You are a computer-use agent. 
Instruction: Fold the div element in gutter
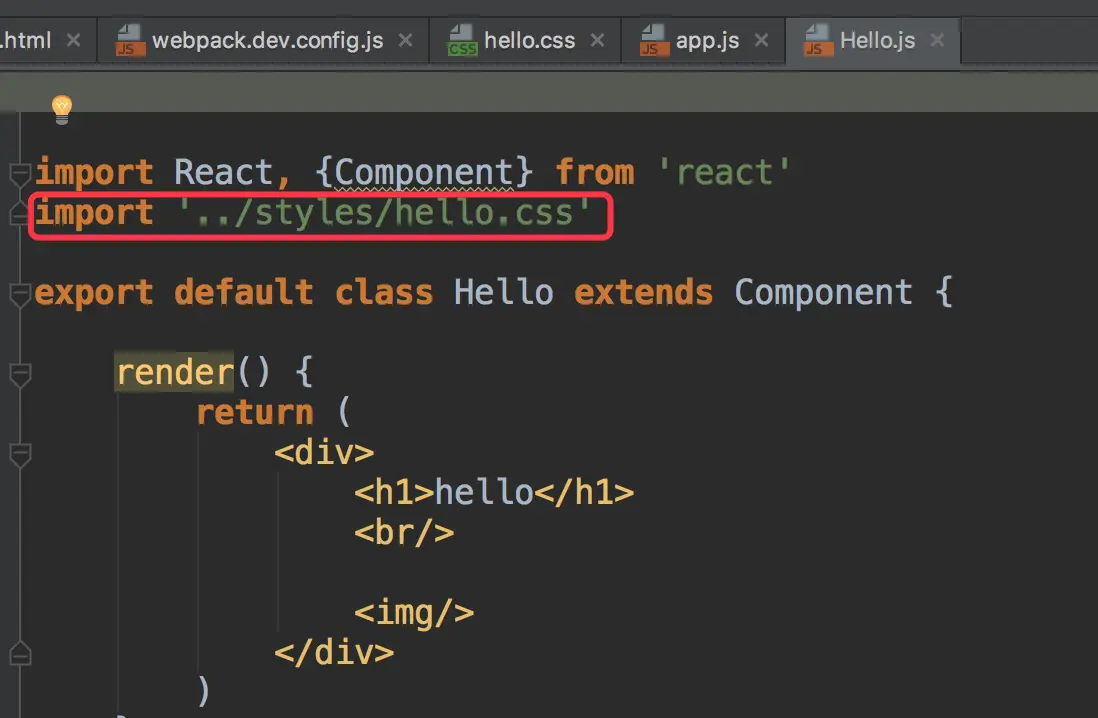(20, 455)
